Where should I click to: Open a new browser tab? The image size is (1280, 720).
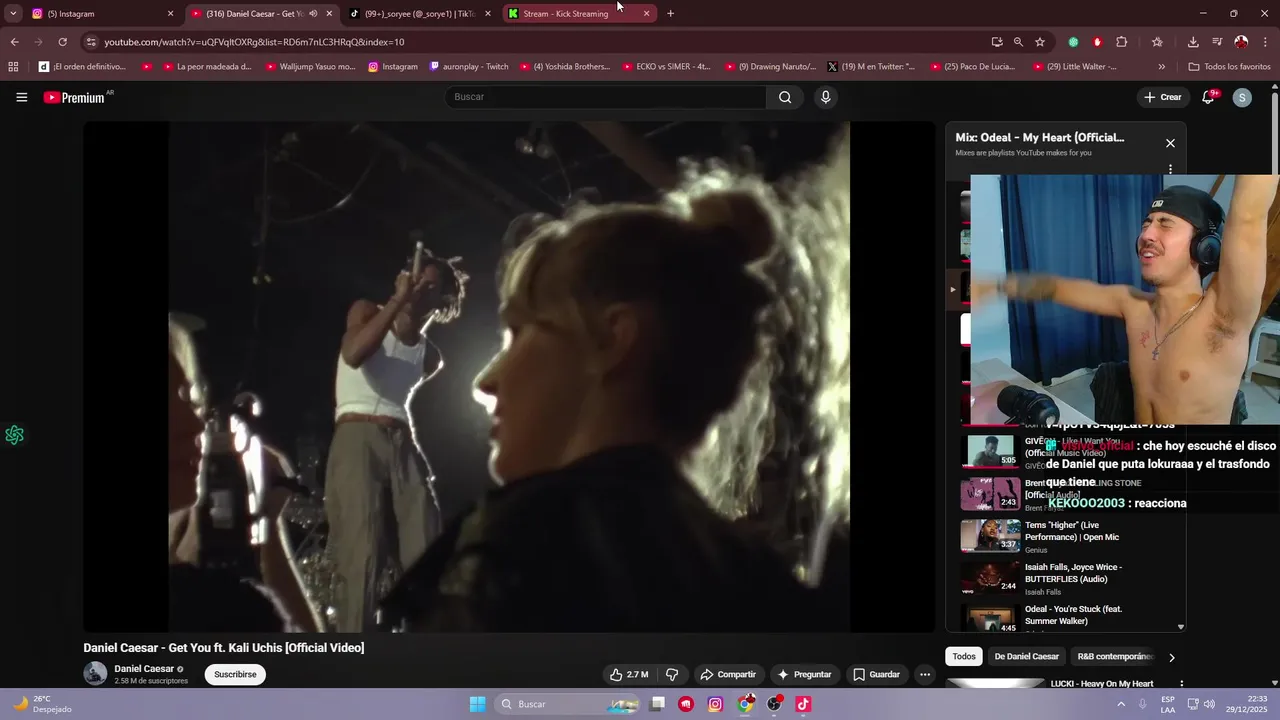pyautogui.click(x=670, y=14)
